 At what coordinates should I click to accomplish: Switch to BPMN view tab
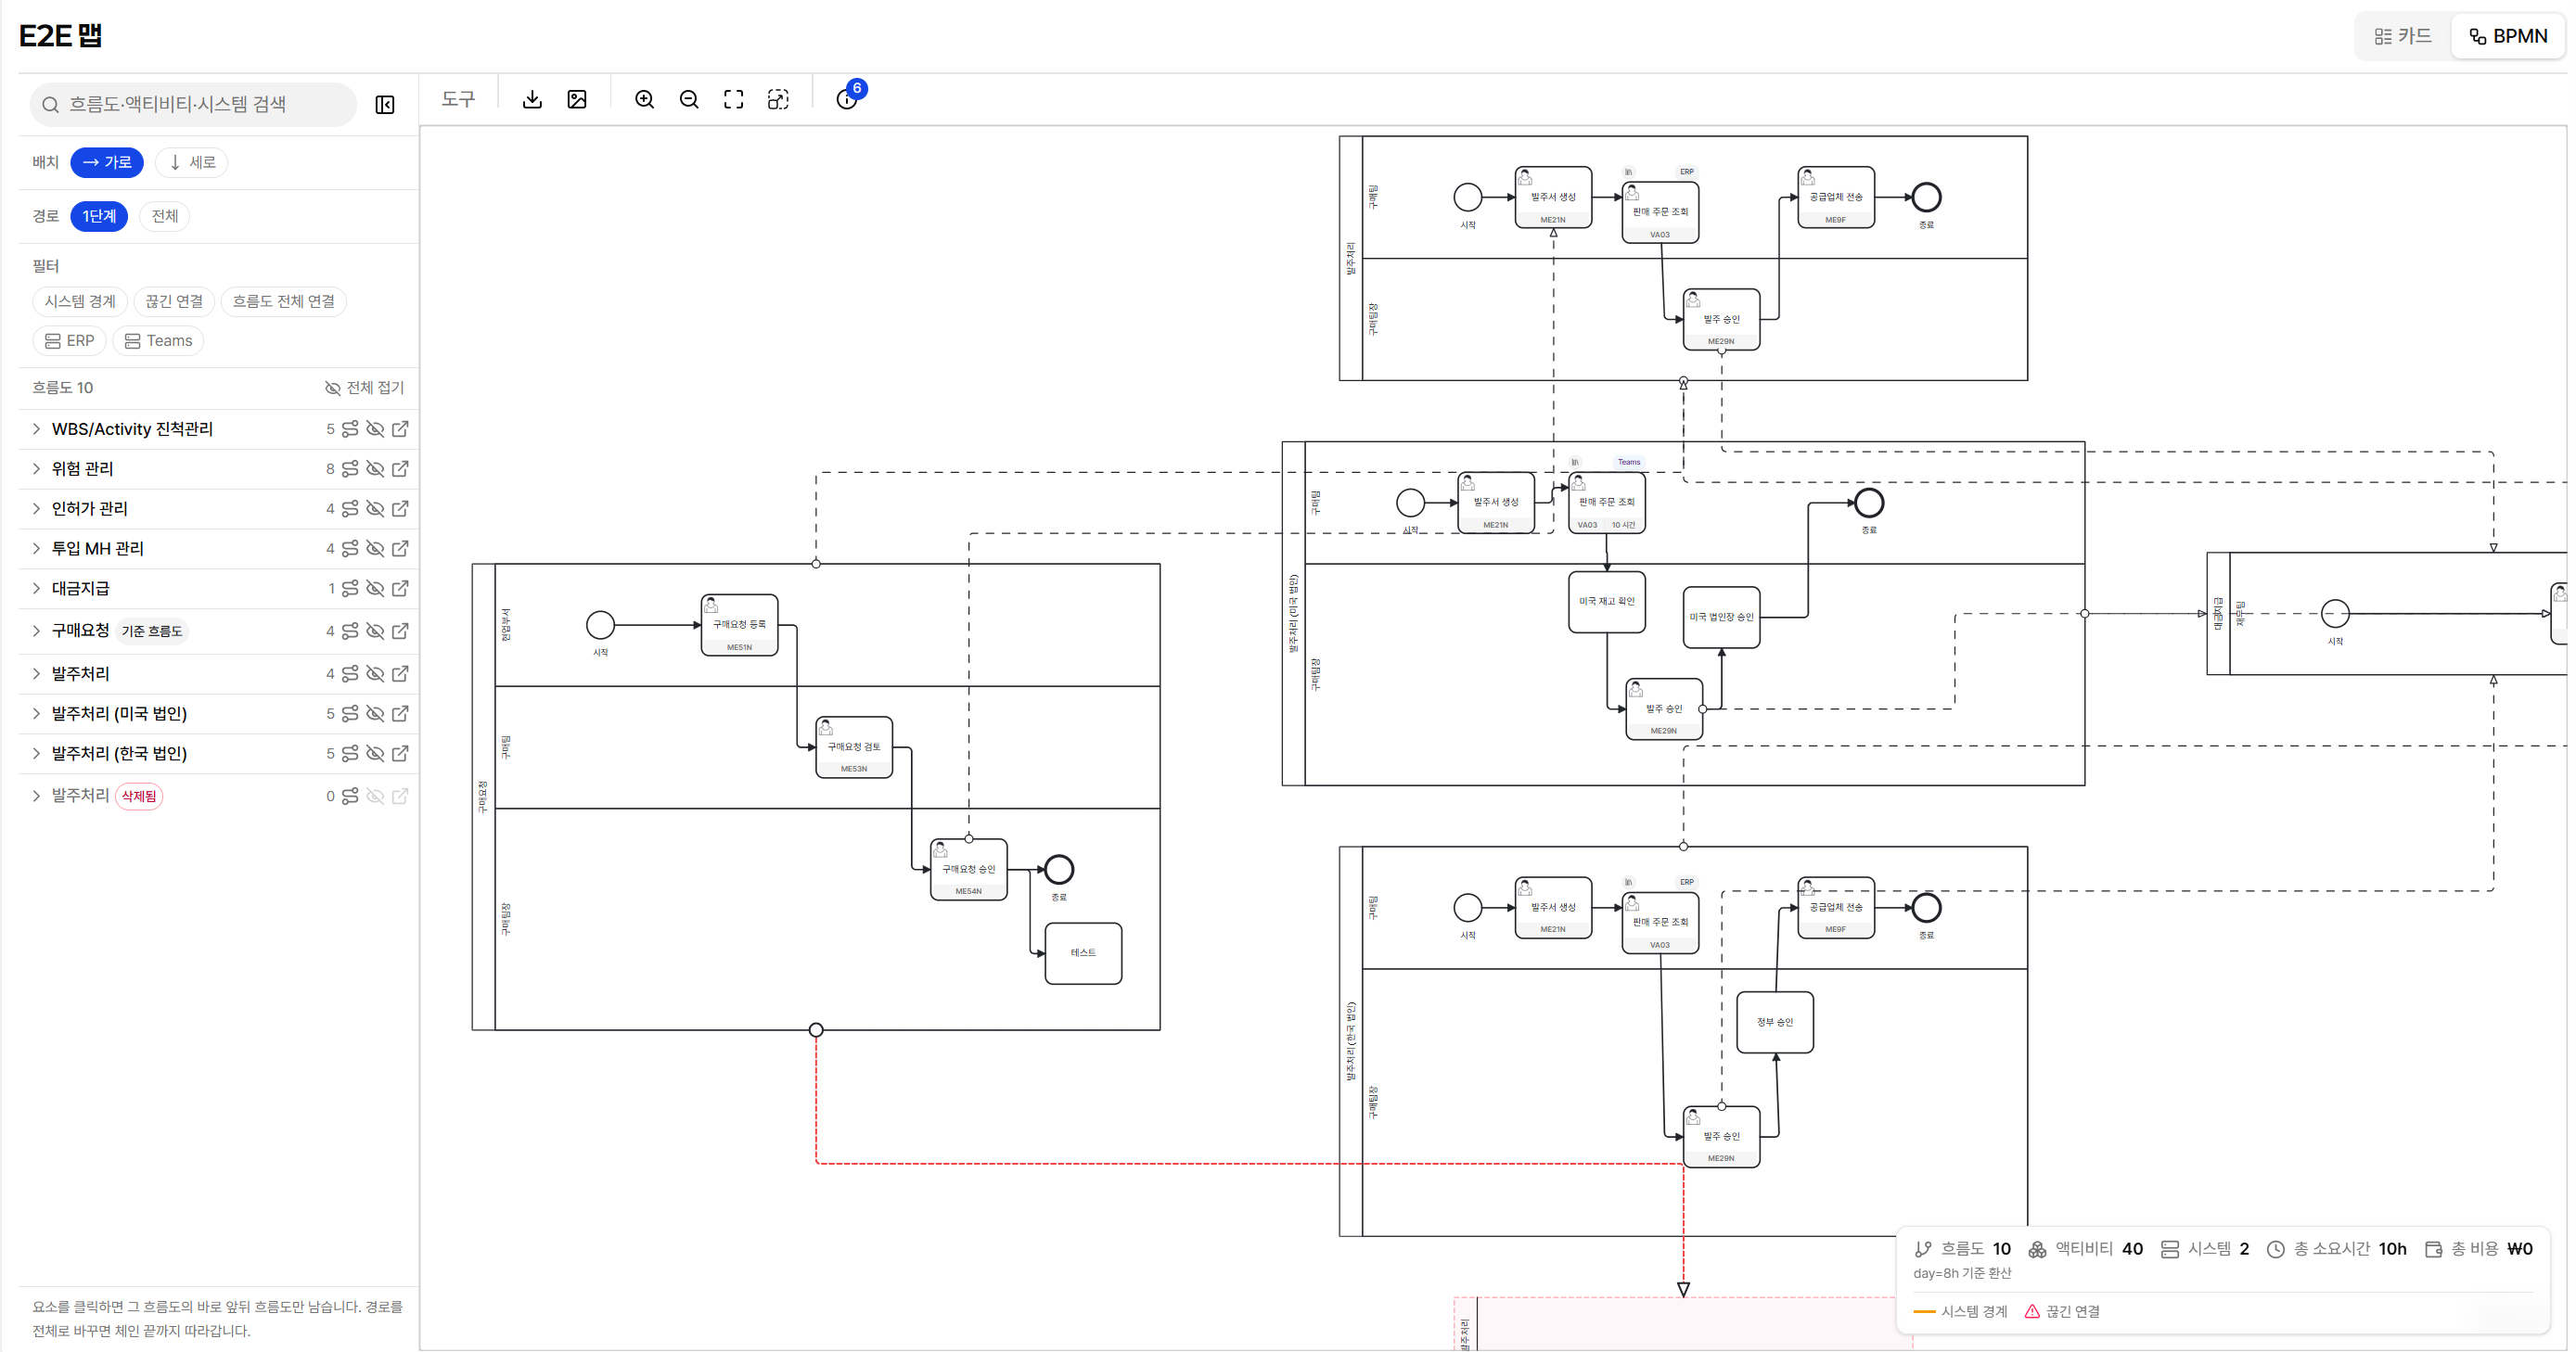tap(2508, 36)
